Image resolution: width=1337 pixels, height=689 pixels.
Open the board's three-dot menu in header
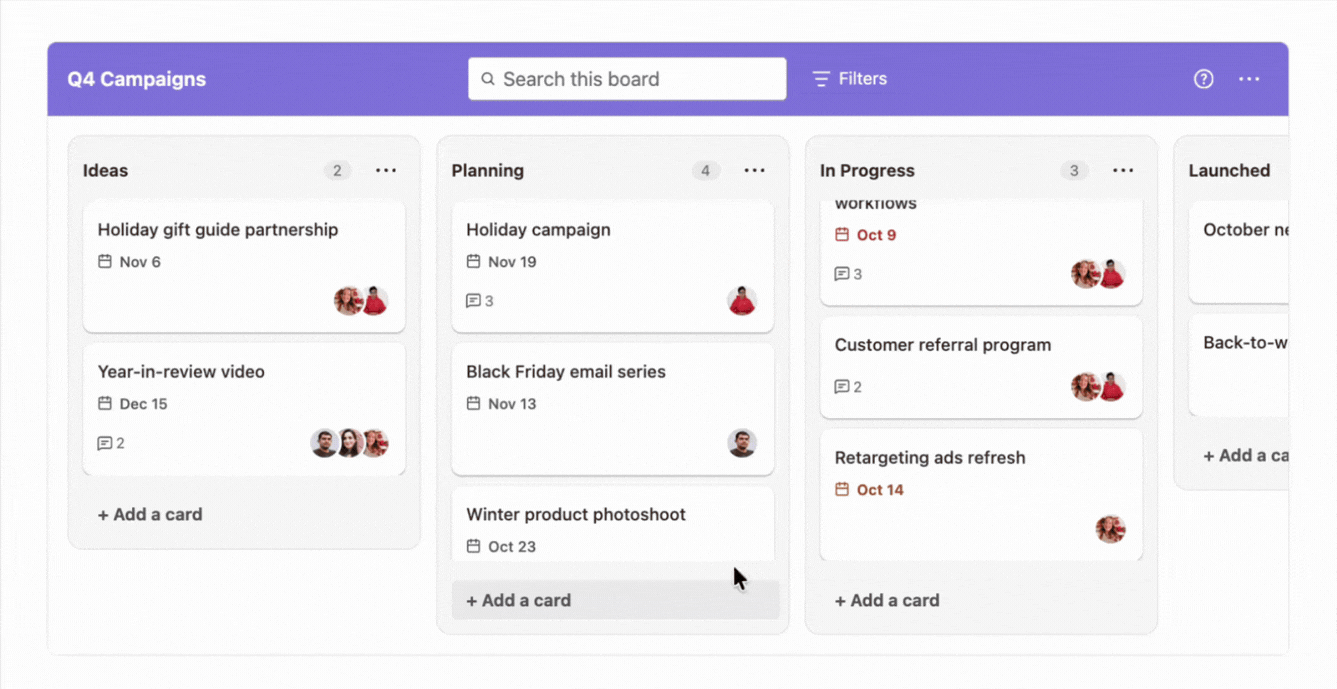tap(1249, 79)
